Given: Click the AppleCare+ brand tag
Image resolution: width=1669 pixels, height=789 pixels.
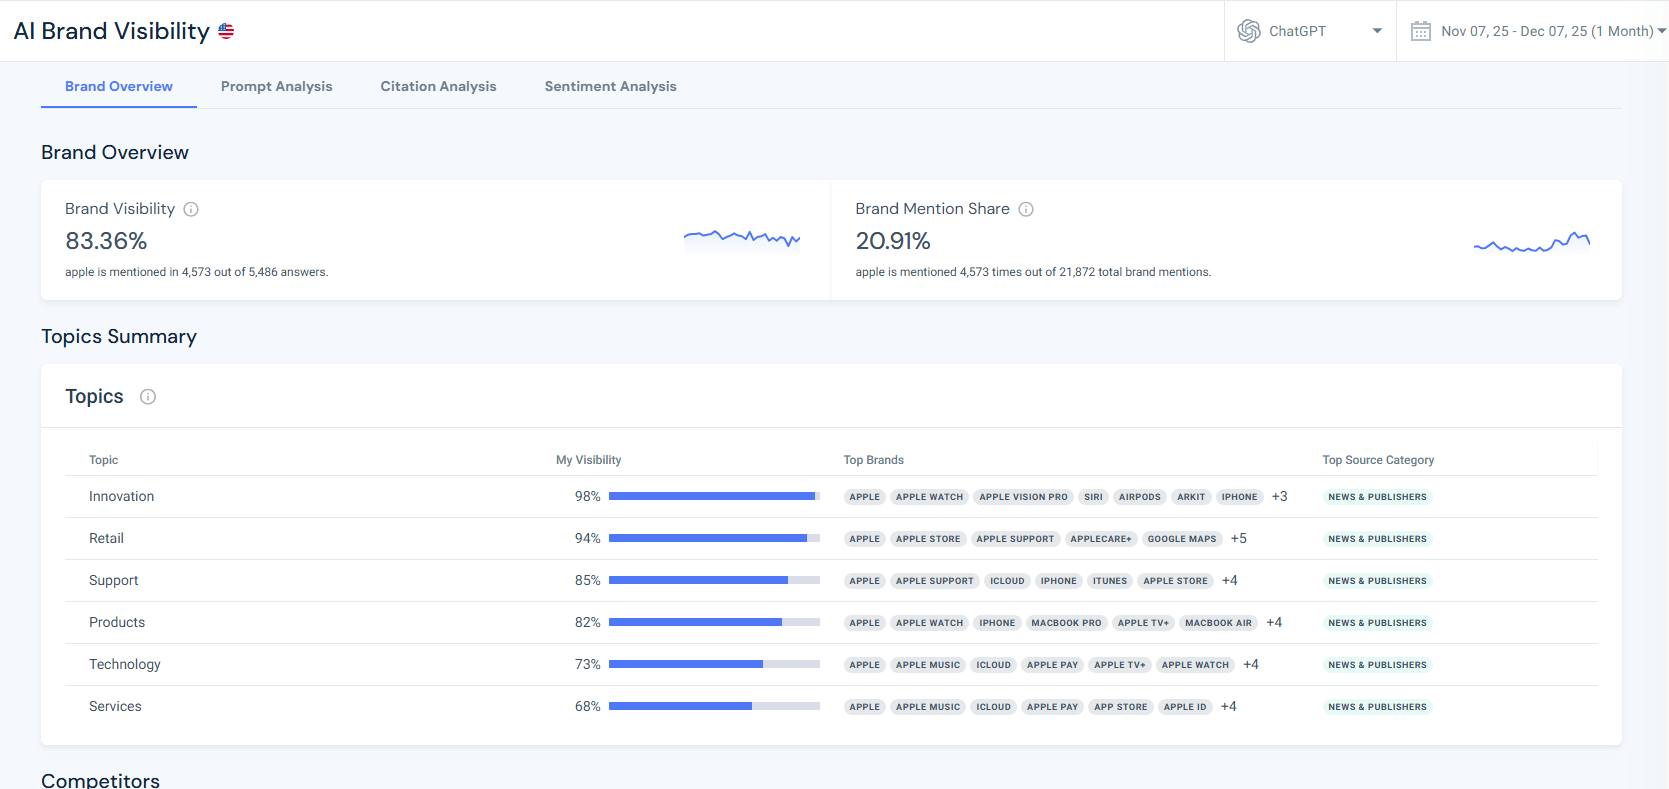Looking at the screenshot, I should (x=1101, y=539).
